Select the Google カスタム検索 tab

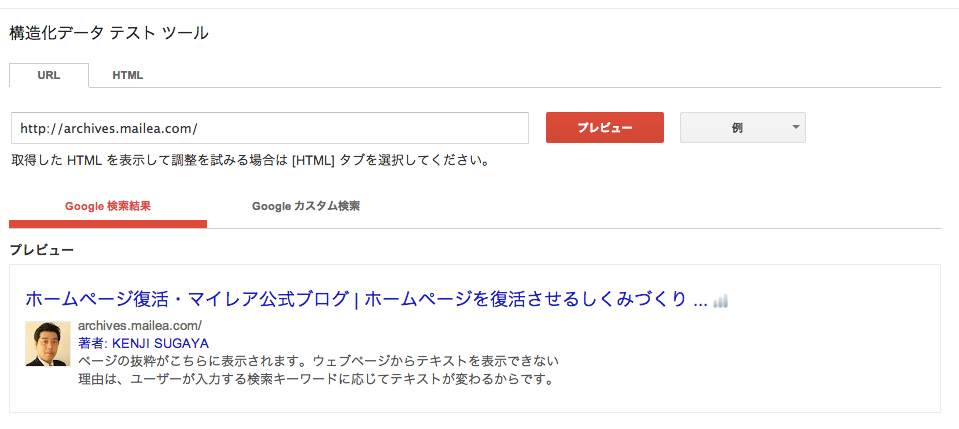point(306,206)
